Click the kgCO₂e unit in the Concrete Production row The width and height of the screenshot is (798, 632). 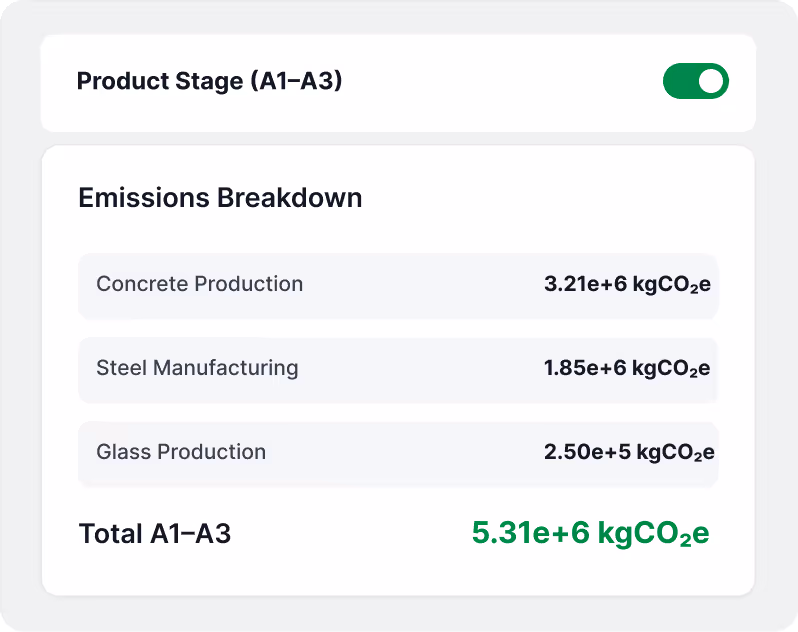click(671, 284)
